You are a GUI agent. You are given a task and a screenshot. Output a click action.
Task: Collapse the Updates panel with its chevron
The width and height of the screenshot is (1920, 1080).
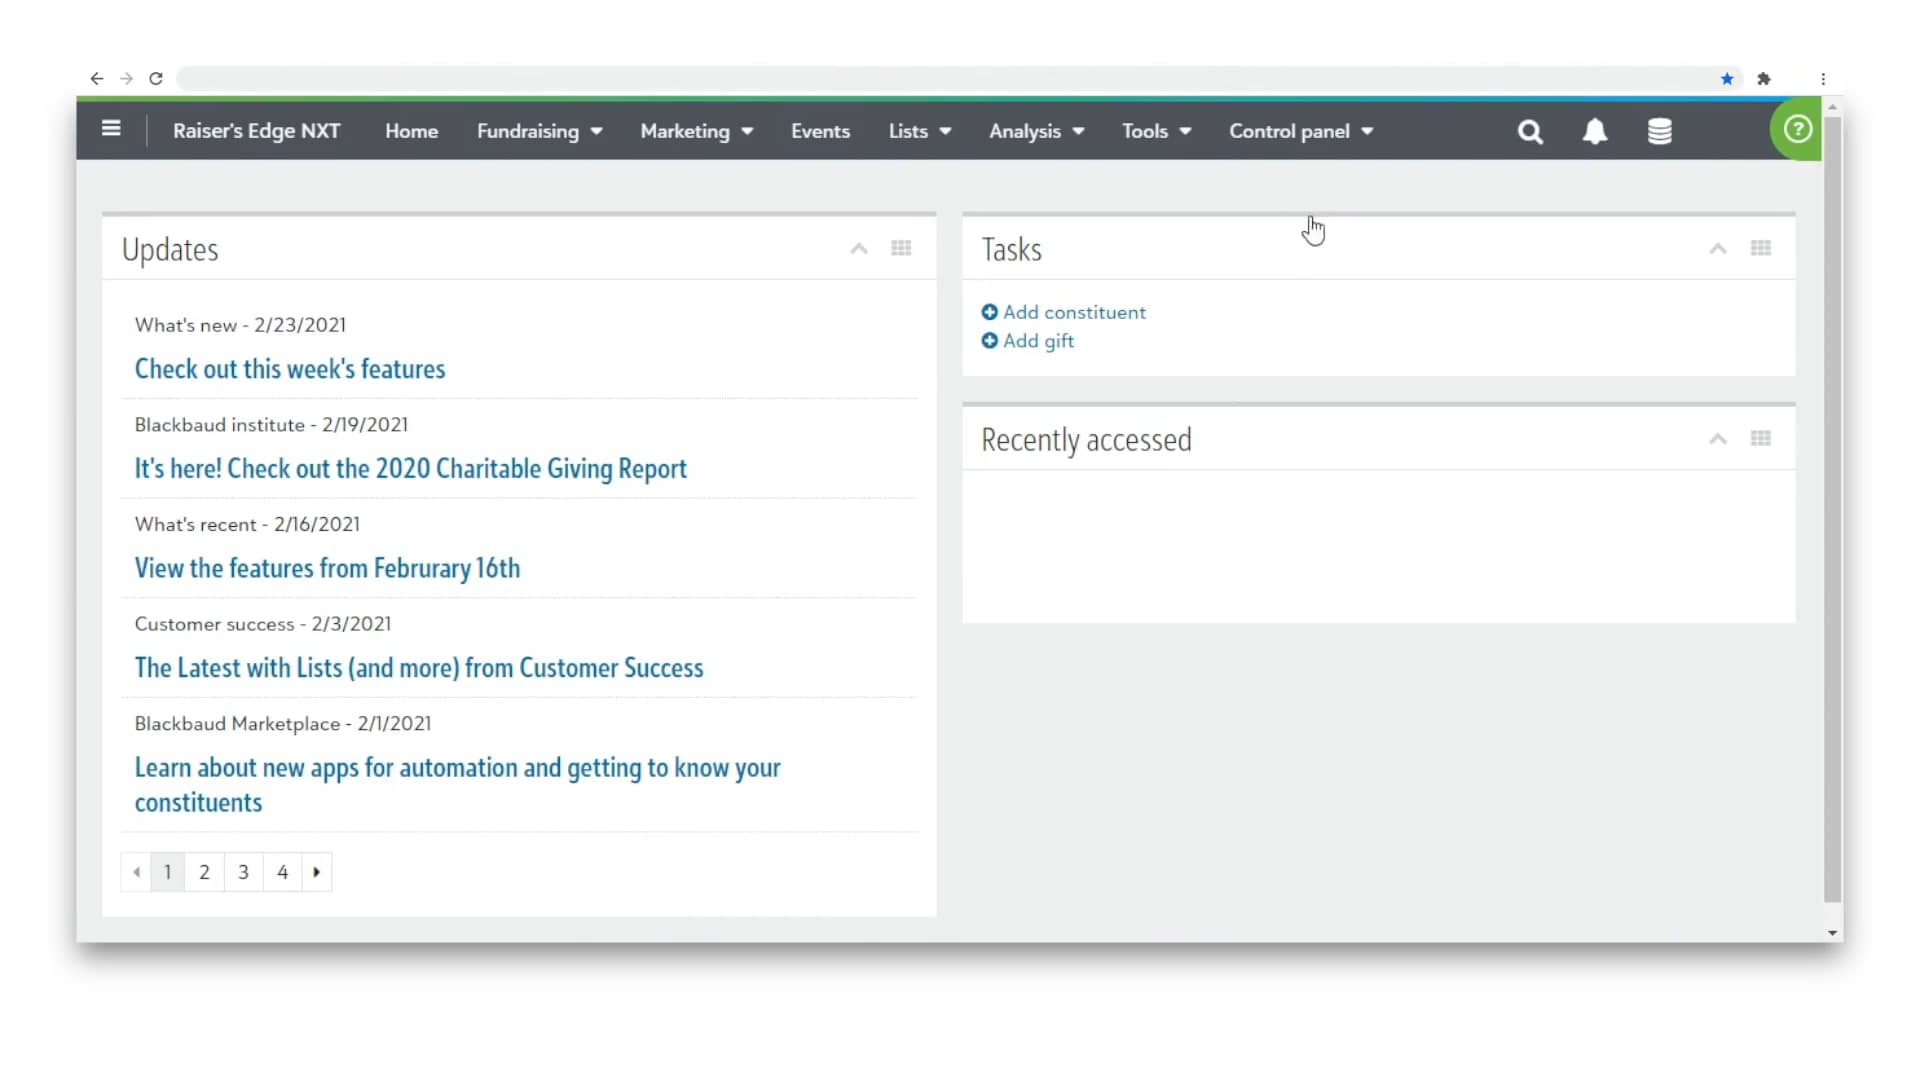point(858,248)
